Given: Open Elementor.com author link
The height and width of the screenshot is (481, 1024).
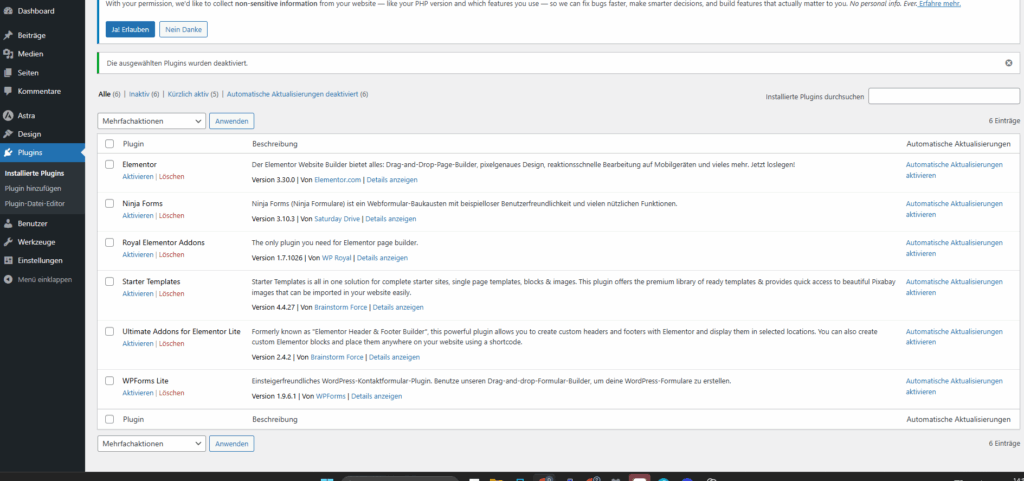Looking at the screenshot, I should coord(338,179).
